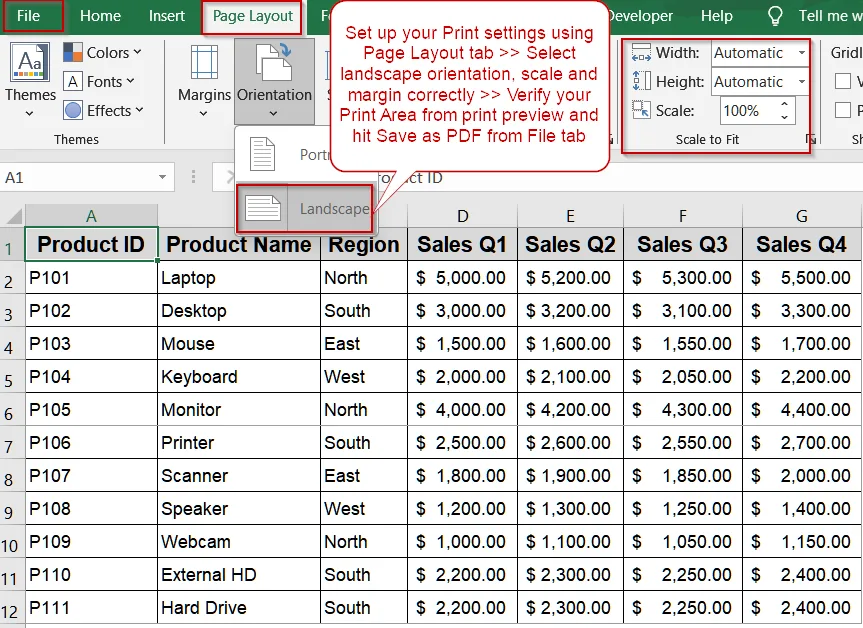Click the Colors theme icon

[73, 52]
